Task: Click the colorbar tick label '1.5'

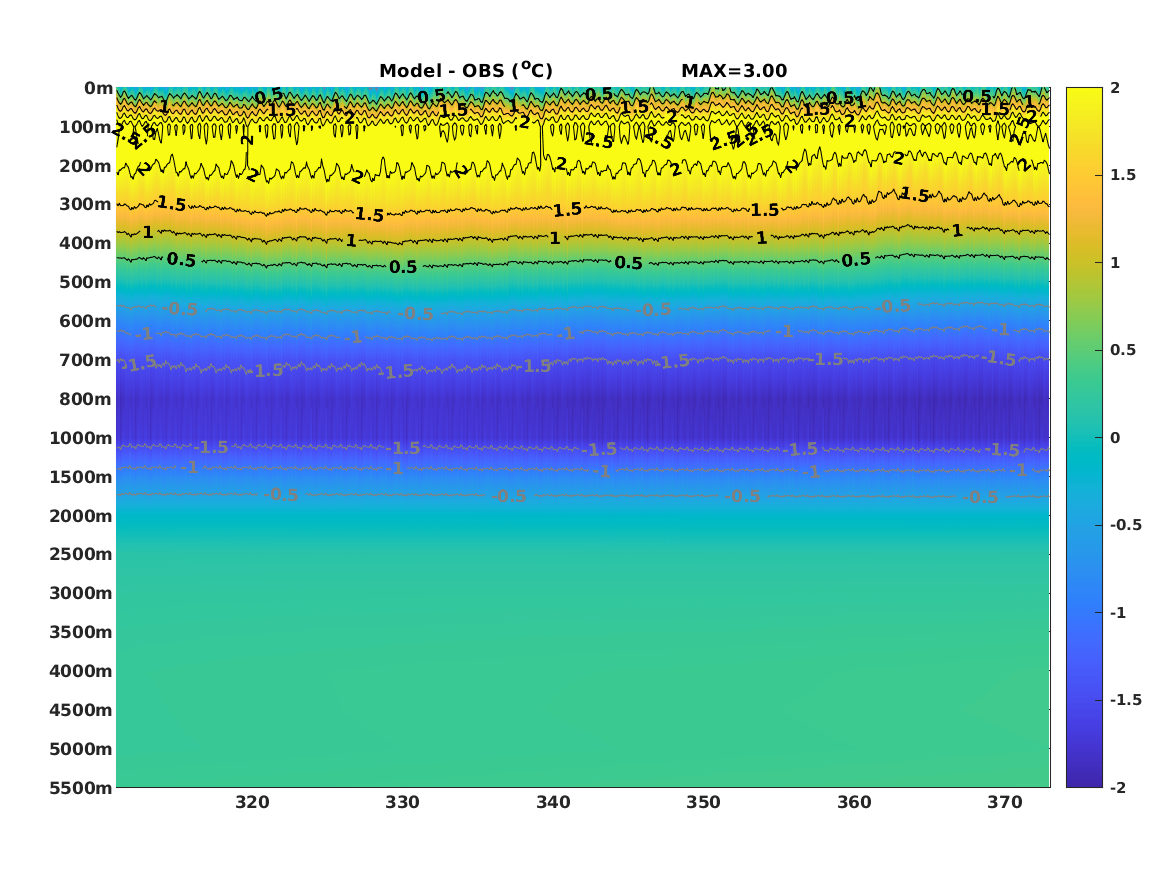Action: pos(1122,176)
